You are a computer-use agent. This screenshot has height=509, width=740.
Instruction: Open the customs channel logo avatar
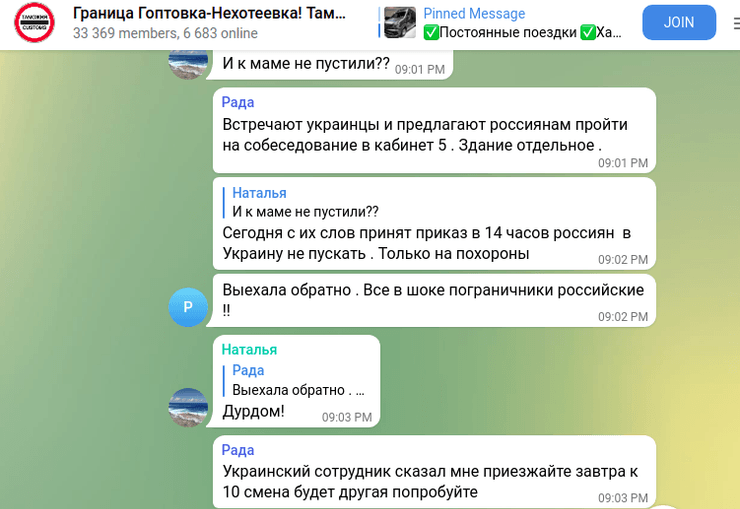(x=34, y=23)
